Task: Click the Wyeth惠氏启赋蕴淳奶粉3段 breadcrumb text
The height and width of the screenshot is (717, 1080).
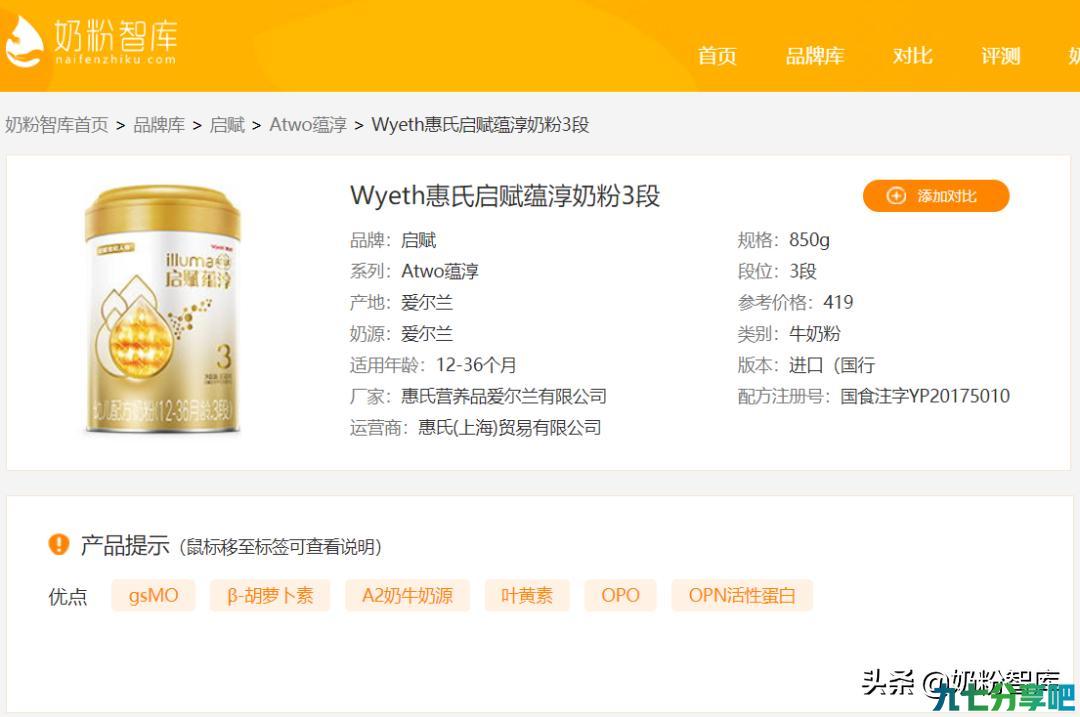Action: (x=480, y=125)
